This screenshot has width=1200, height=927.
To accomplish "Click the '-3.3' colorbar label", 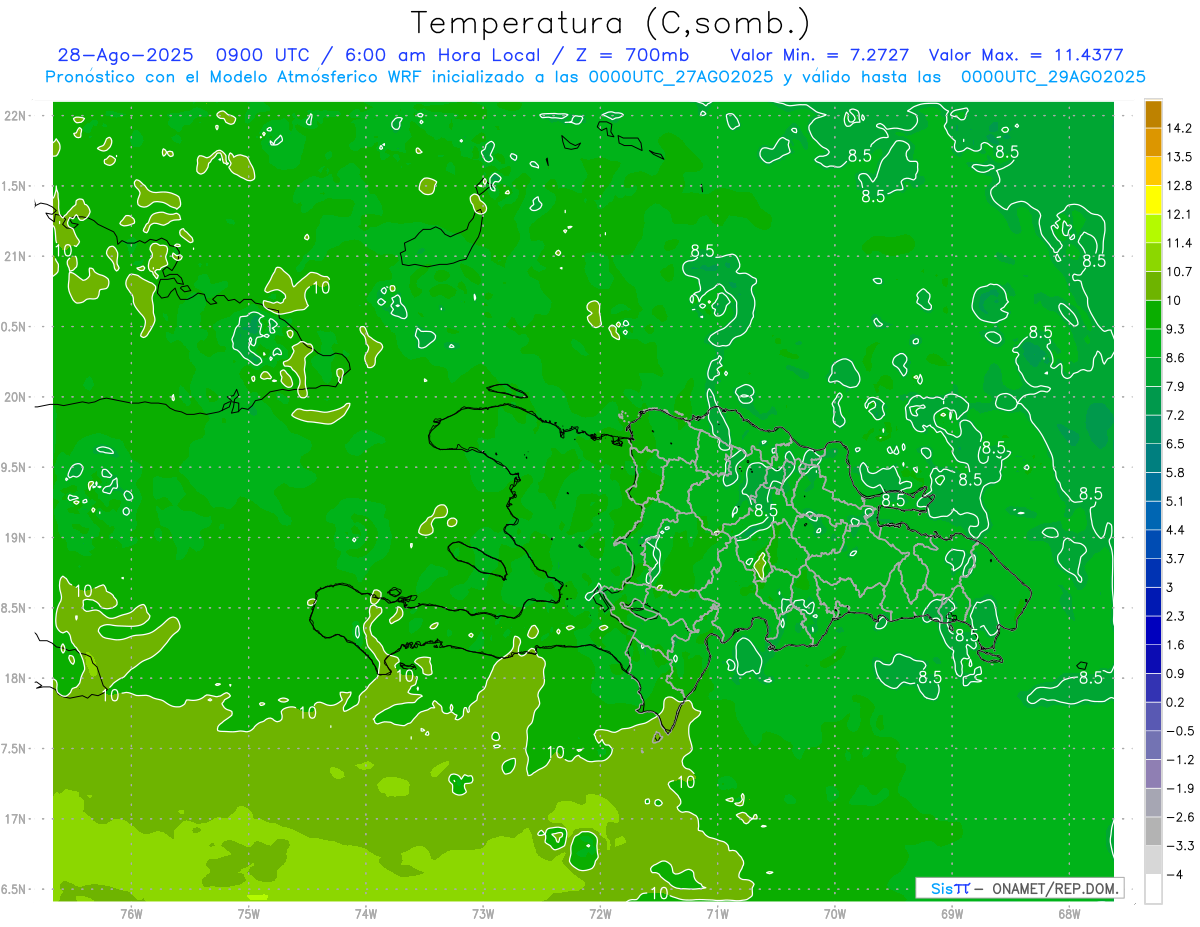I will coord(1179,846).
